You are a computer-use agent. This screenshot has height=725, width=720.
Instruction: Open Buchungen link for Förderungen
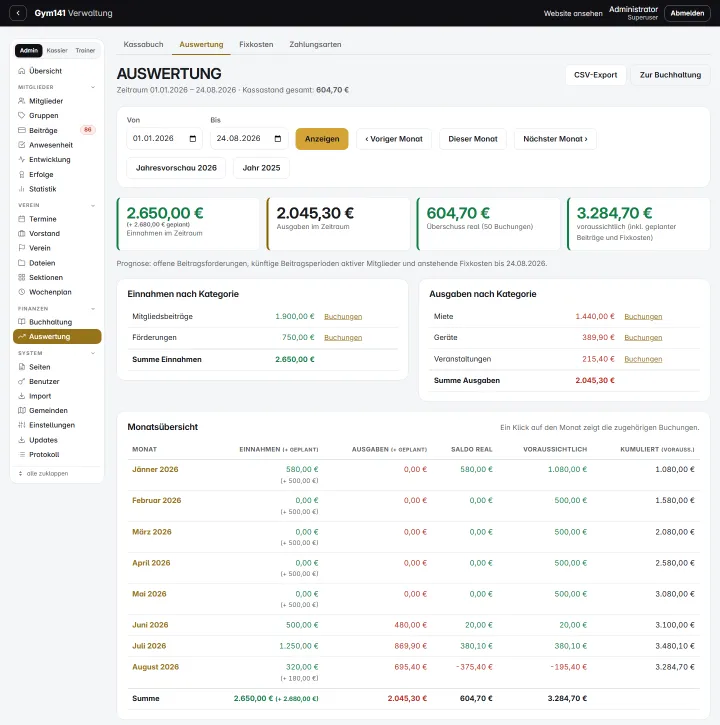click(x=343, y=338)
